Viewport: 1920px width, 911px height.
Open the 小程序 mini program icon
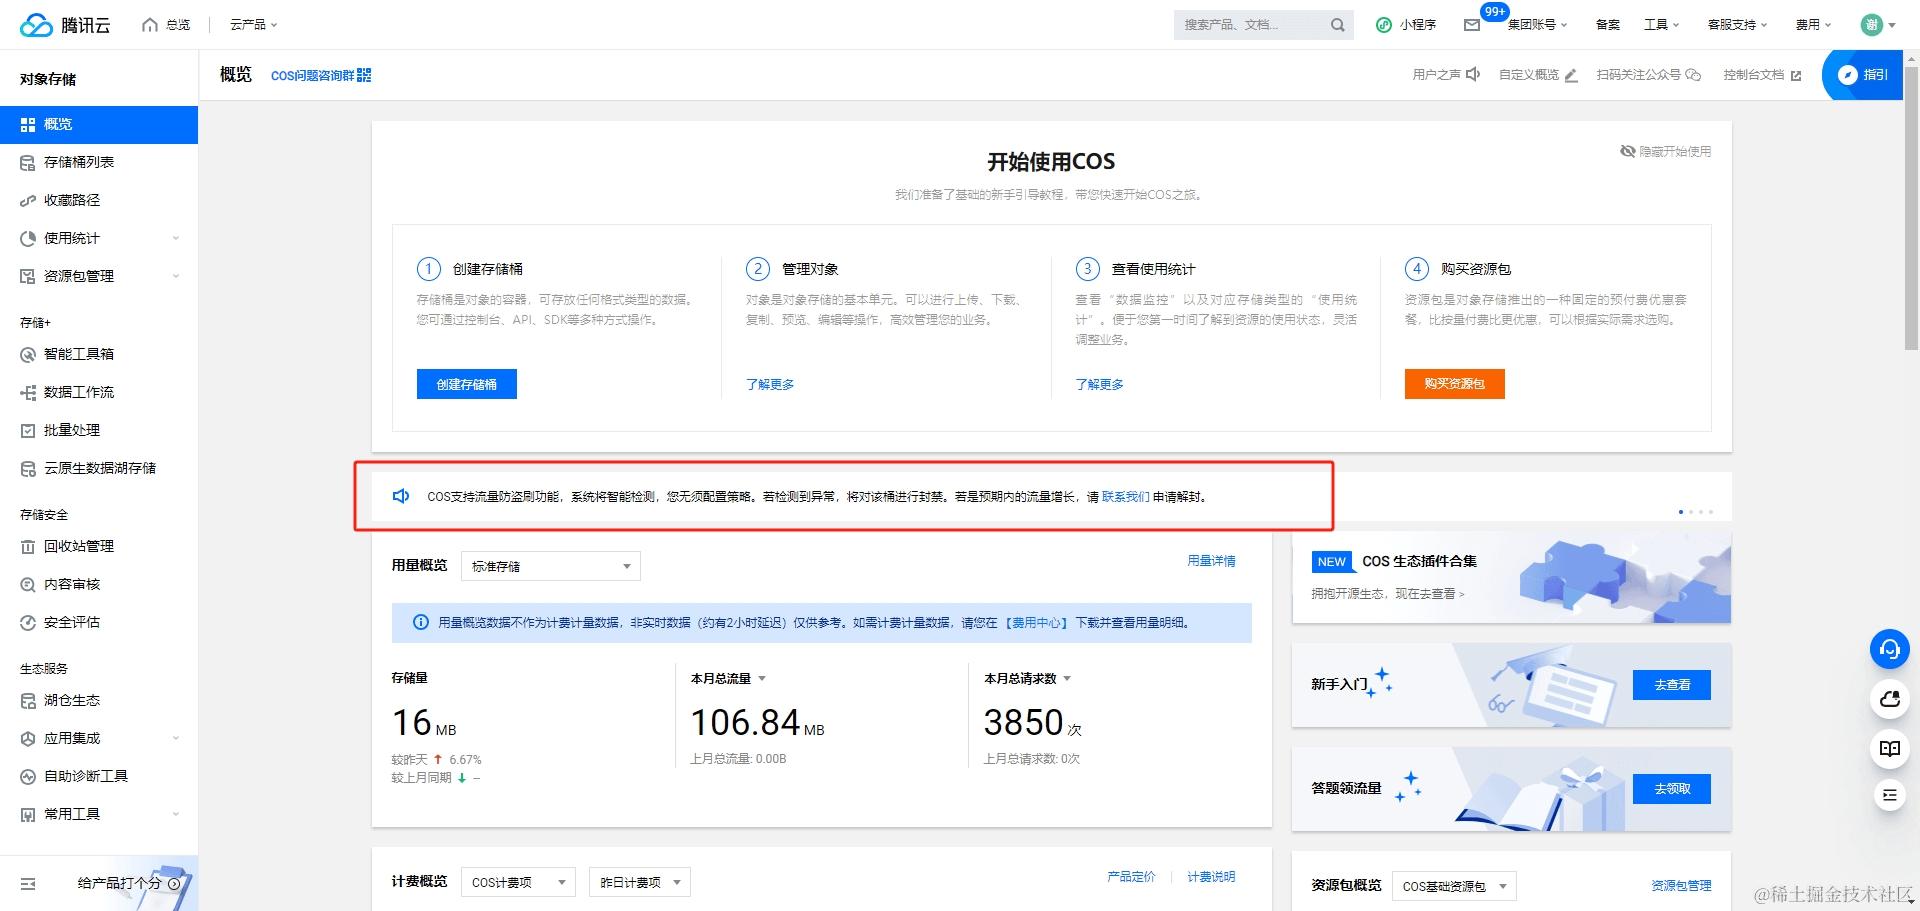coord(1384,25)
